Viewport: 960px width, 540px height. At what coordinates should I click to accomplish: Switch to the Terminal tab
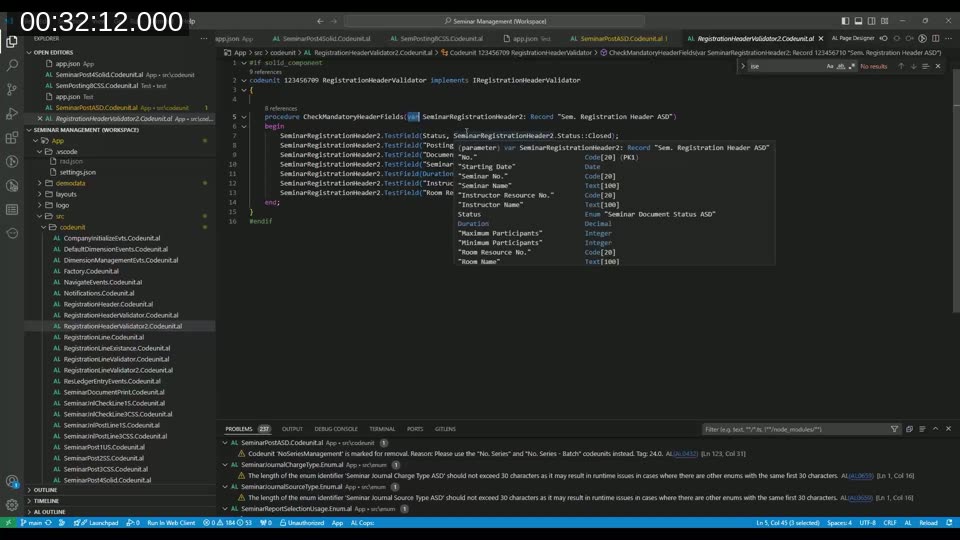(x=382, y=429)
